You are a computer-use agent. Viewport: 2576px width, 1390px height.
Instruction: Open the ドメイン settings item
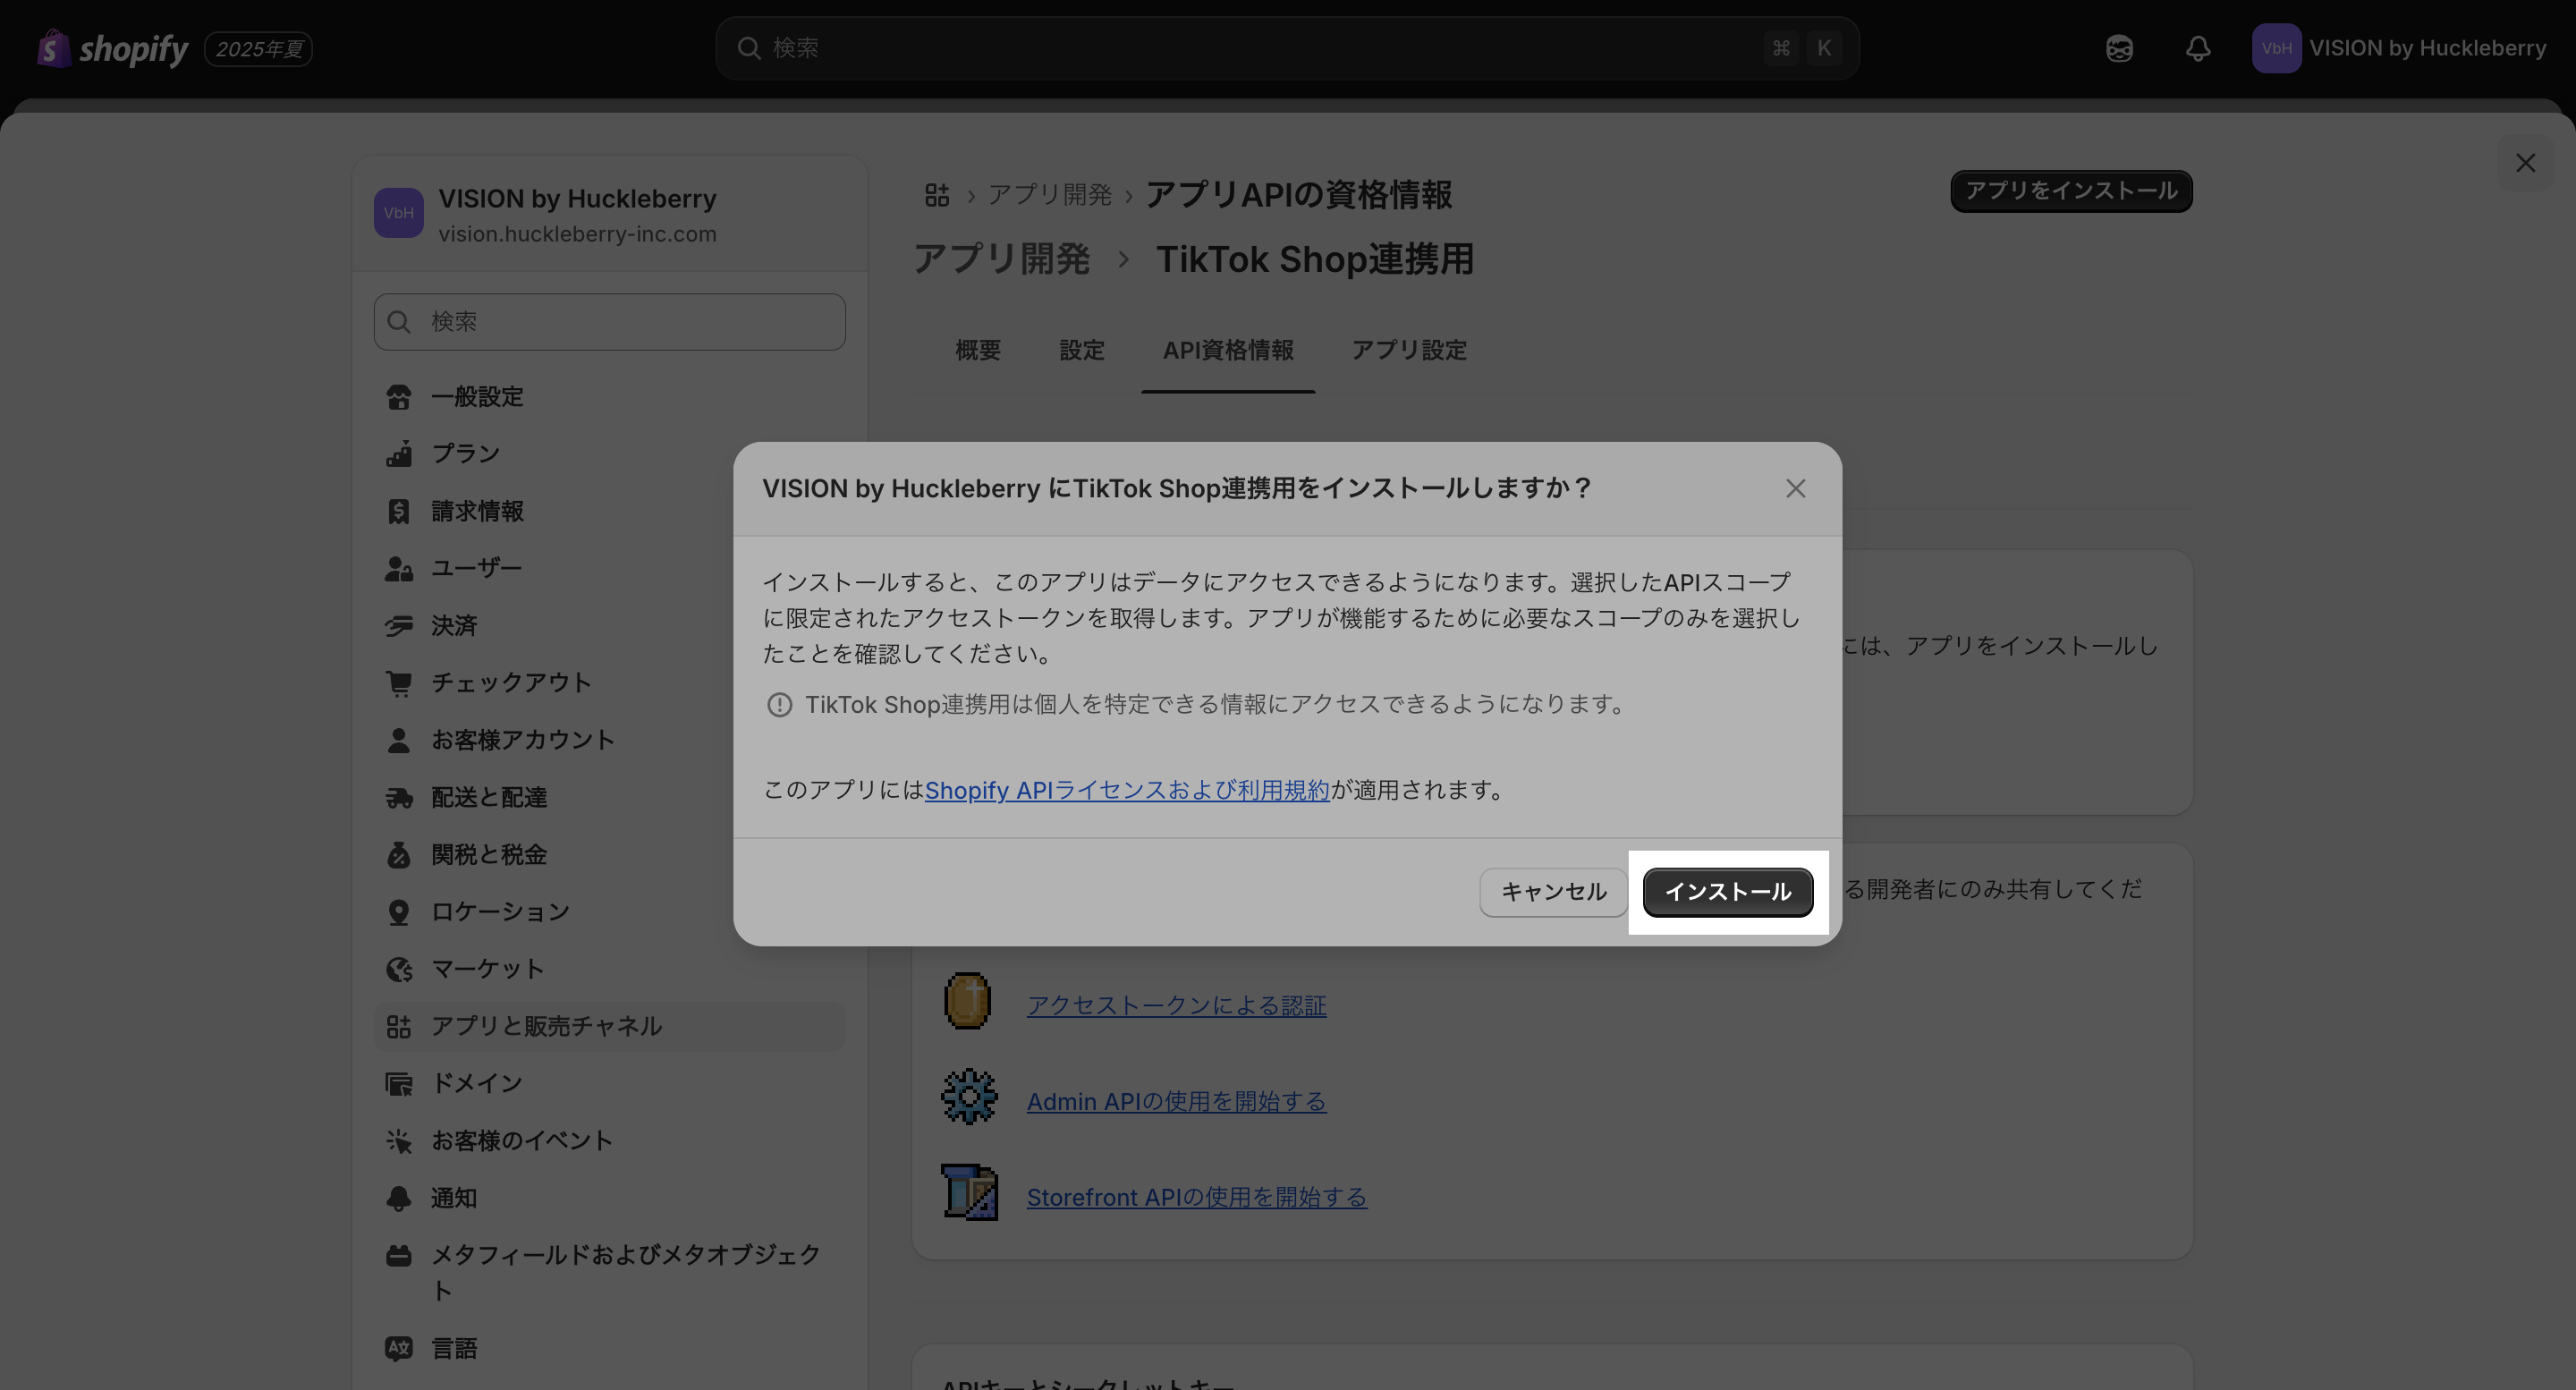coord(609,1083)
